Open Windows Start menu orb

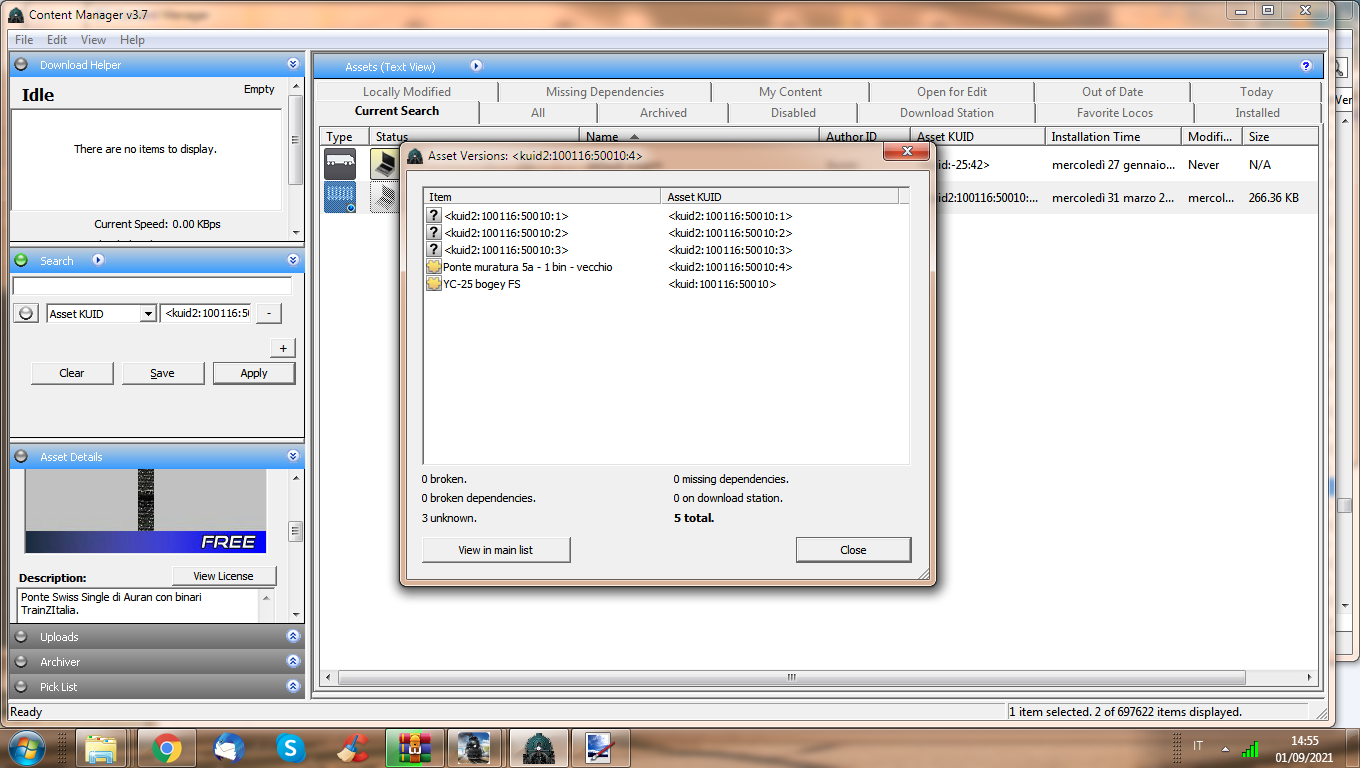pos(27,748)
